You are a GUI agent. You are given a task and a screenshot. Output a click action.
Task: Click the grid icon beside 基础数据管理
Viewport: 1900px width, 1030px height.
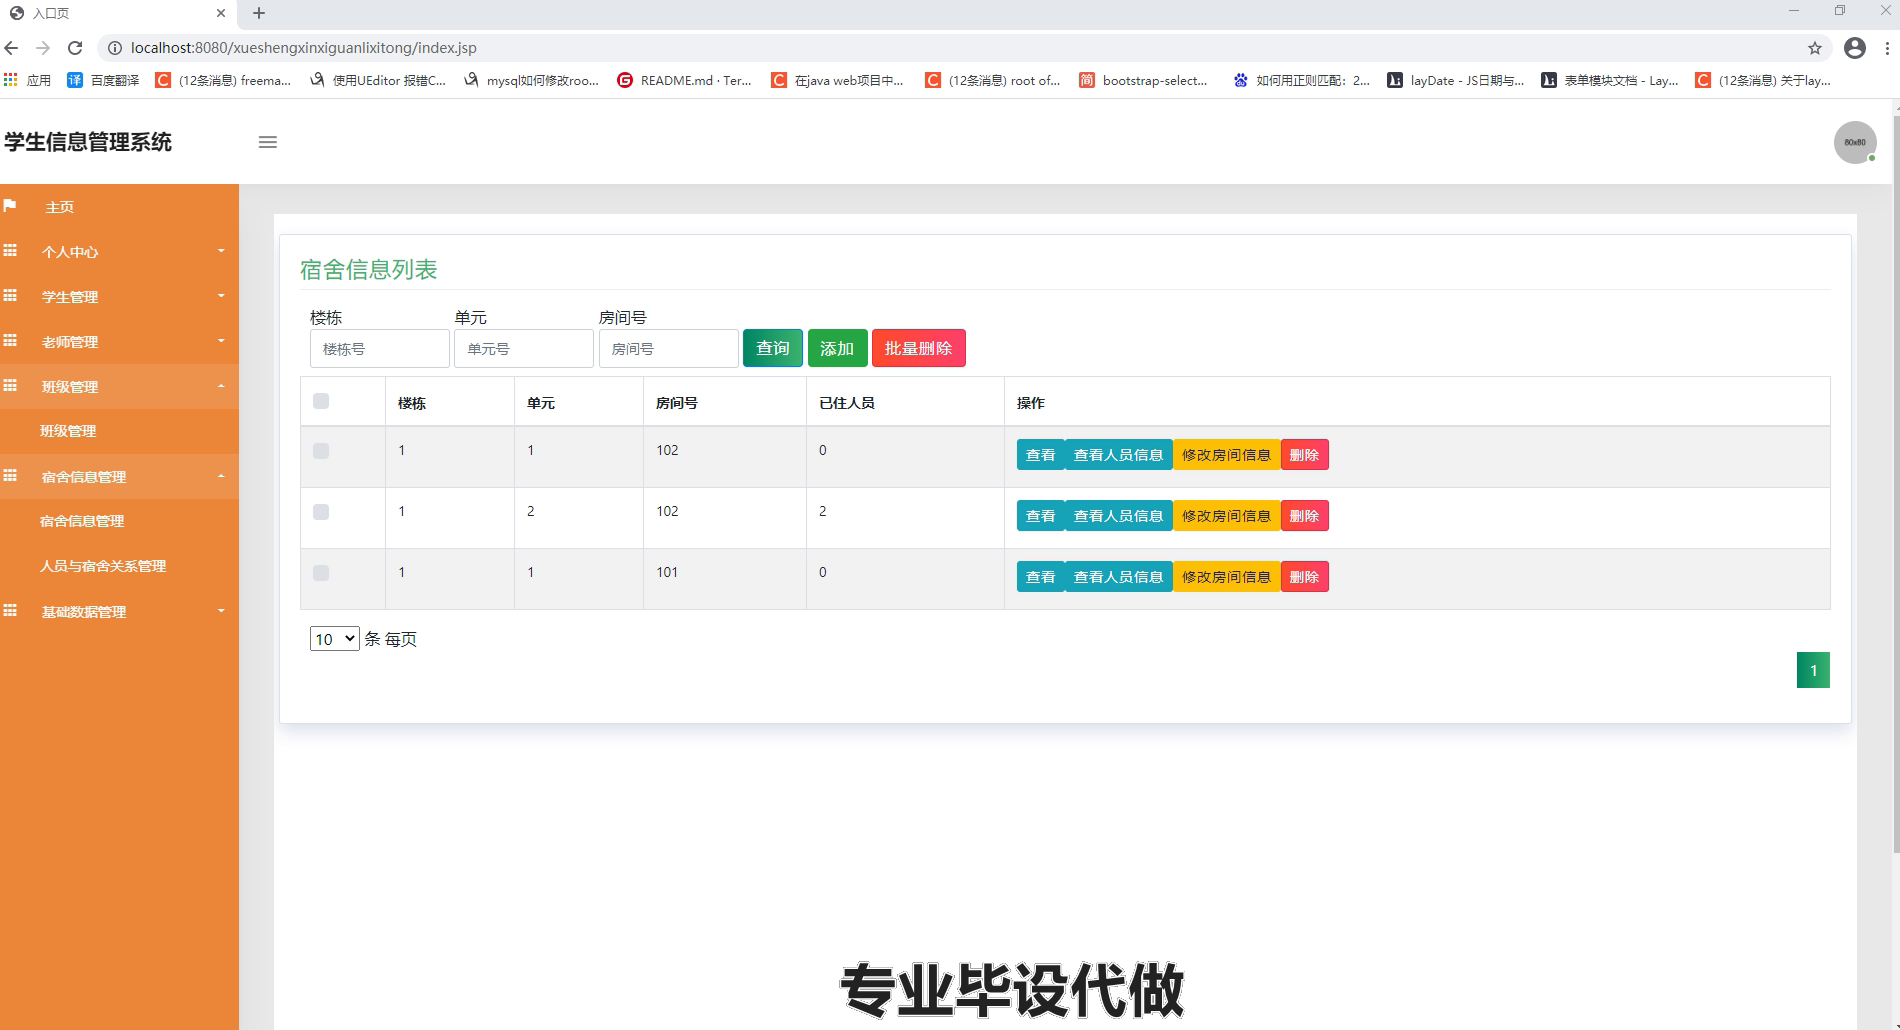point(10,611)
